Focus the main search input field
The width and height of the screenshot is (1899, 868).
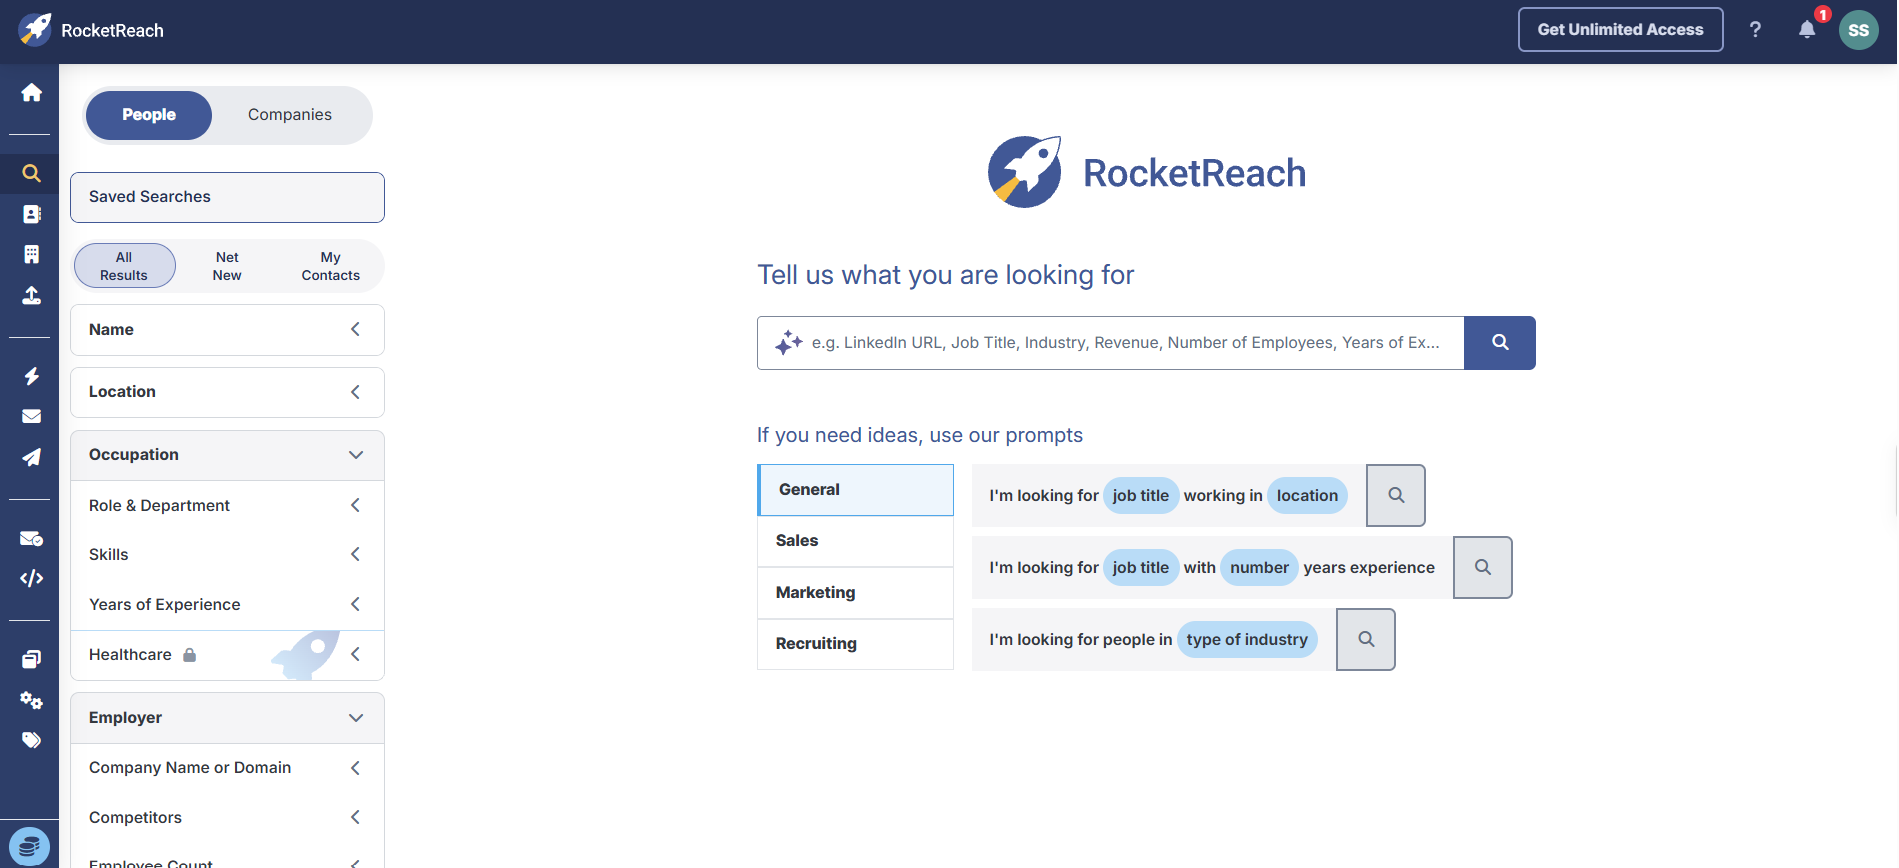[x=1111, y=343]
